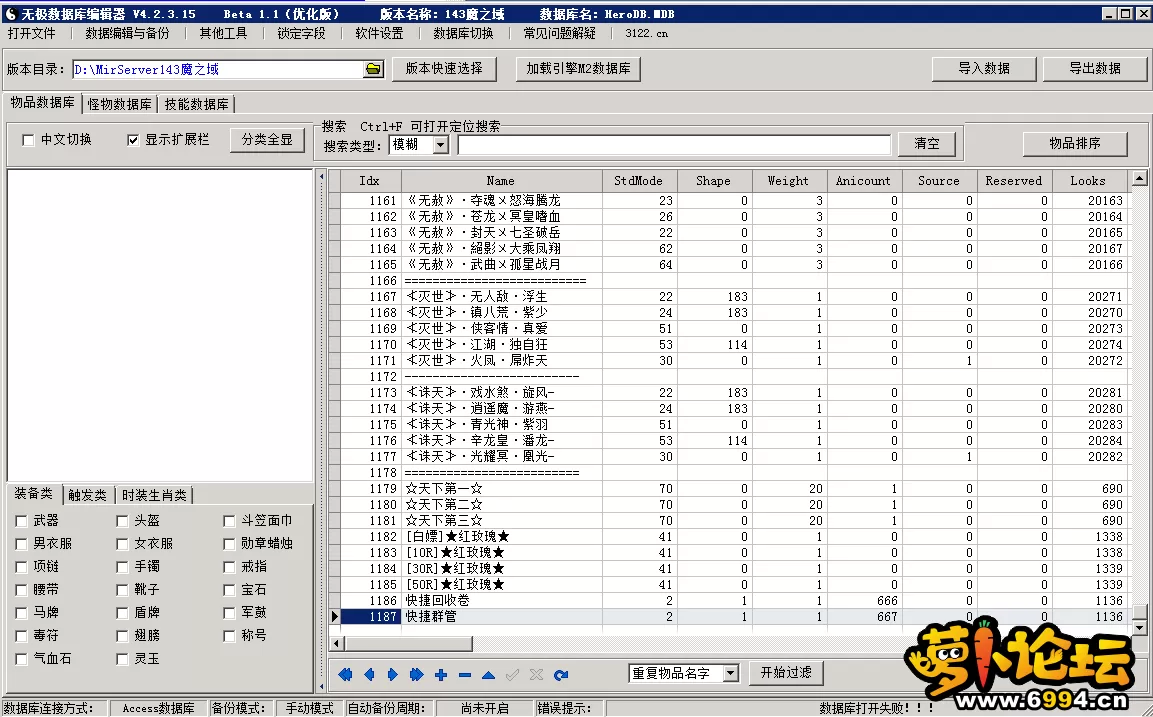Tick the 戒指 checkbox
This screenshot has height=717, width=1153.
tap(229, 566)
